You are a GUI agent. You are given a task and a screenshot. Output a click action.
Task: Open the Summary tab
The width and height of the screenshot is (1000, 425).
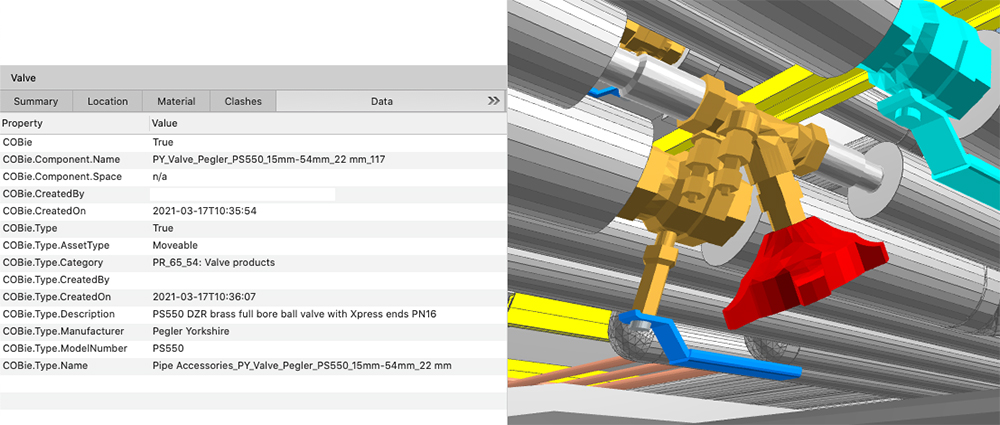coord(36,101)
